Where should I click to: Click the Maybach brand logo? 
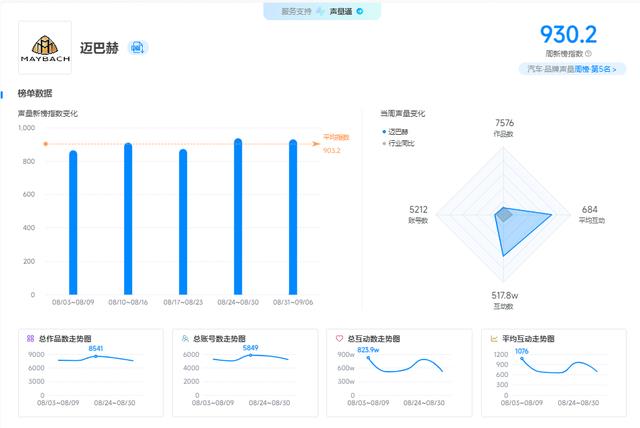tap(45, 47)
